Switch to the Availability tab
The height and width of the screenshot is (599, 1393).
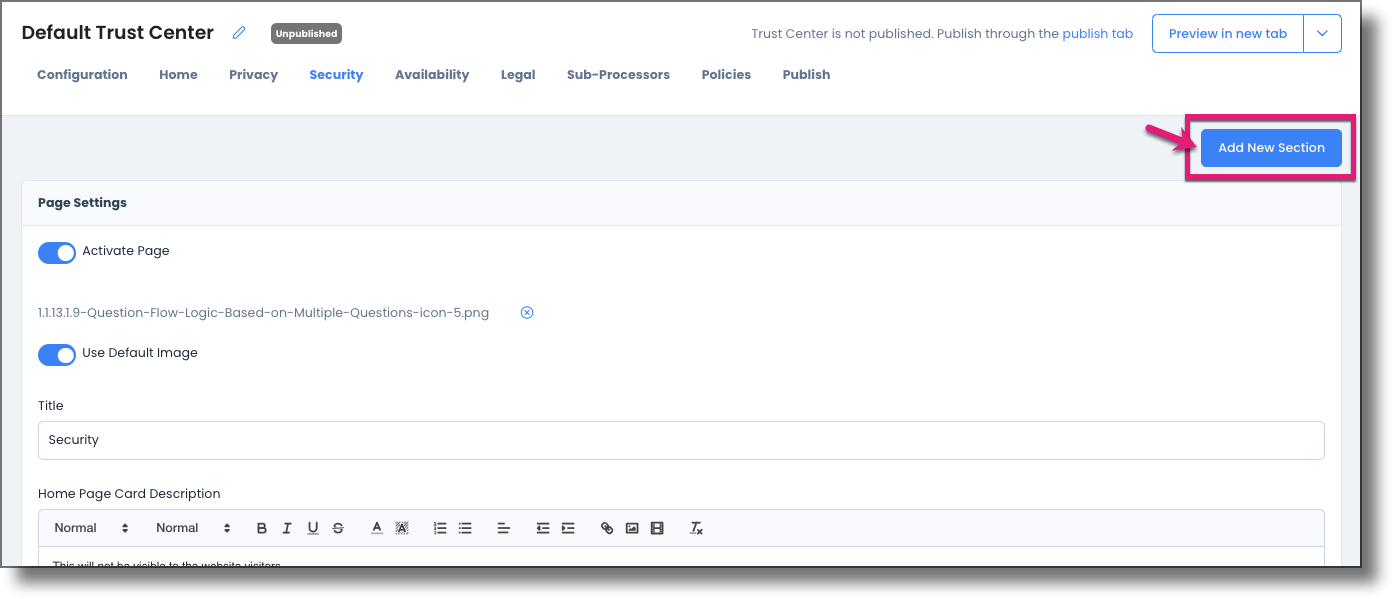[x=432, y=75]
